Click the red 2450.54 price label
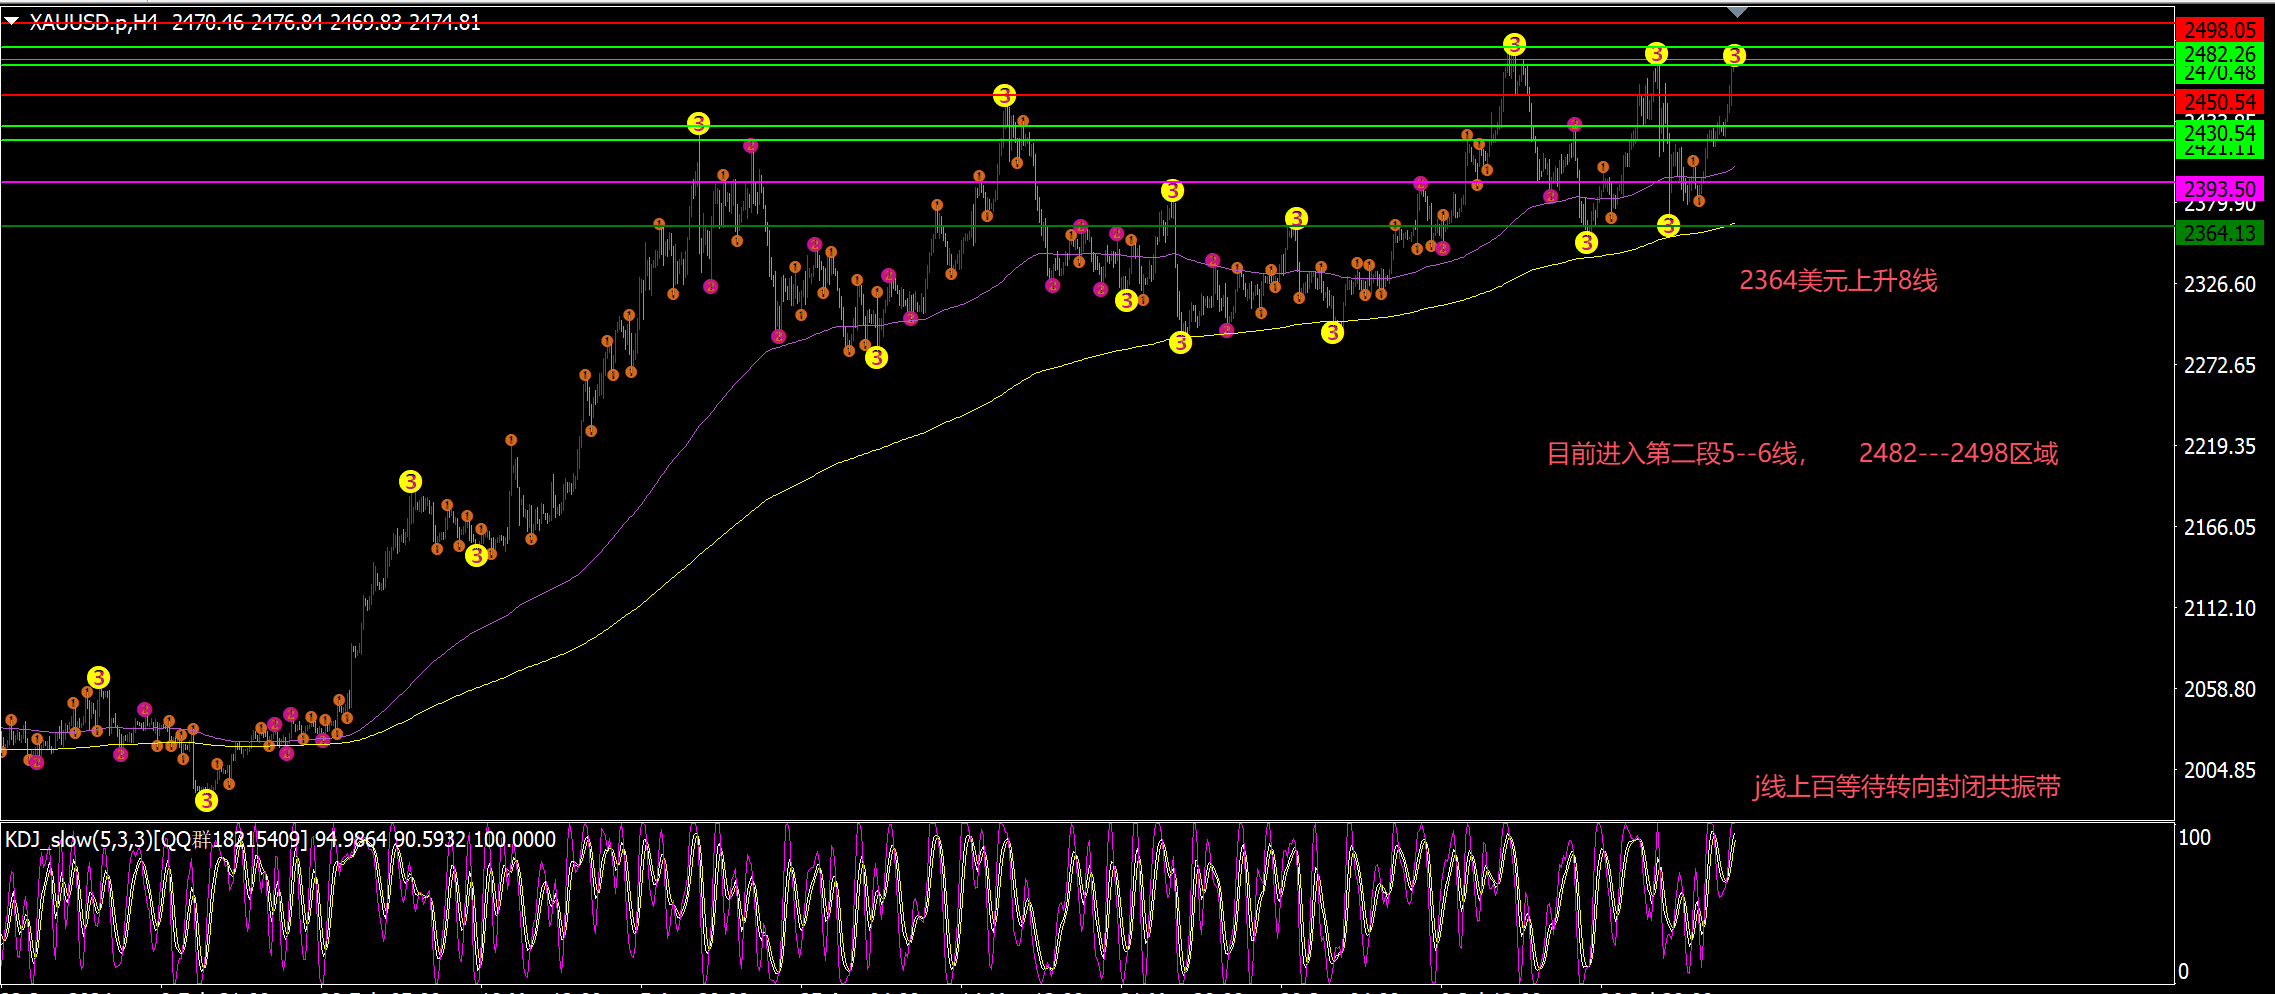 [2219, 102]
